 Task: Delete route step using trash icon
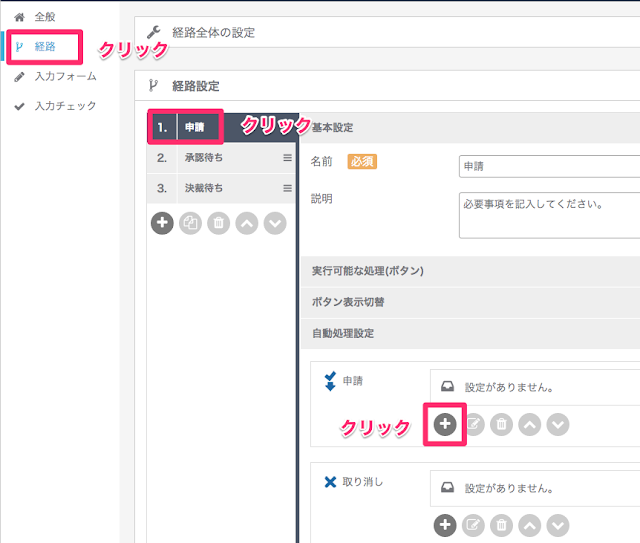(218, 223)
